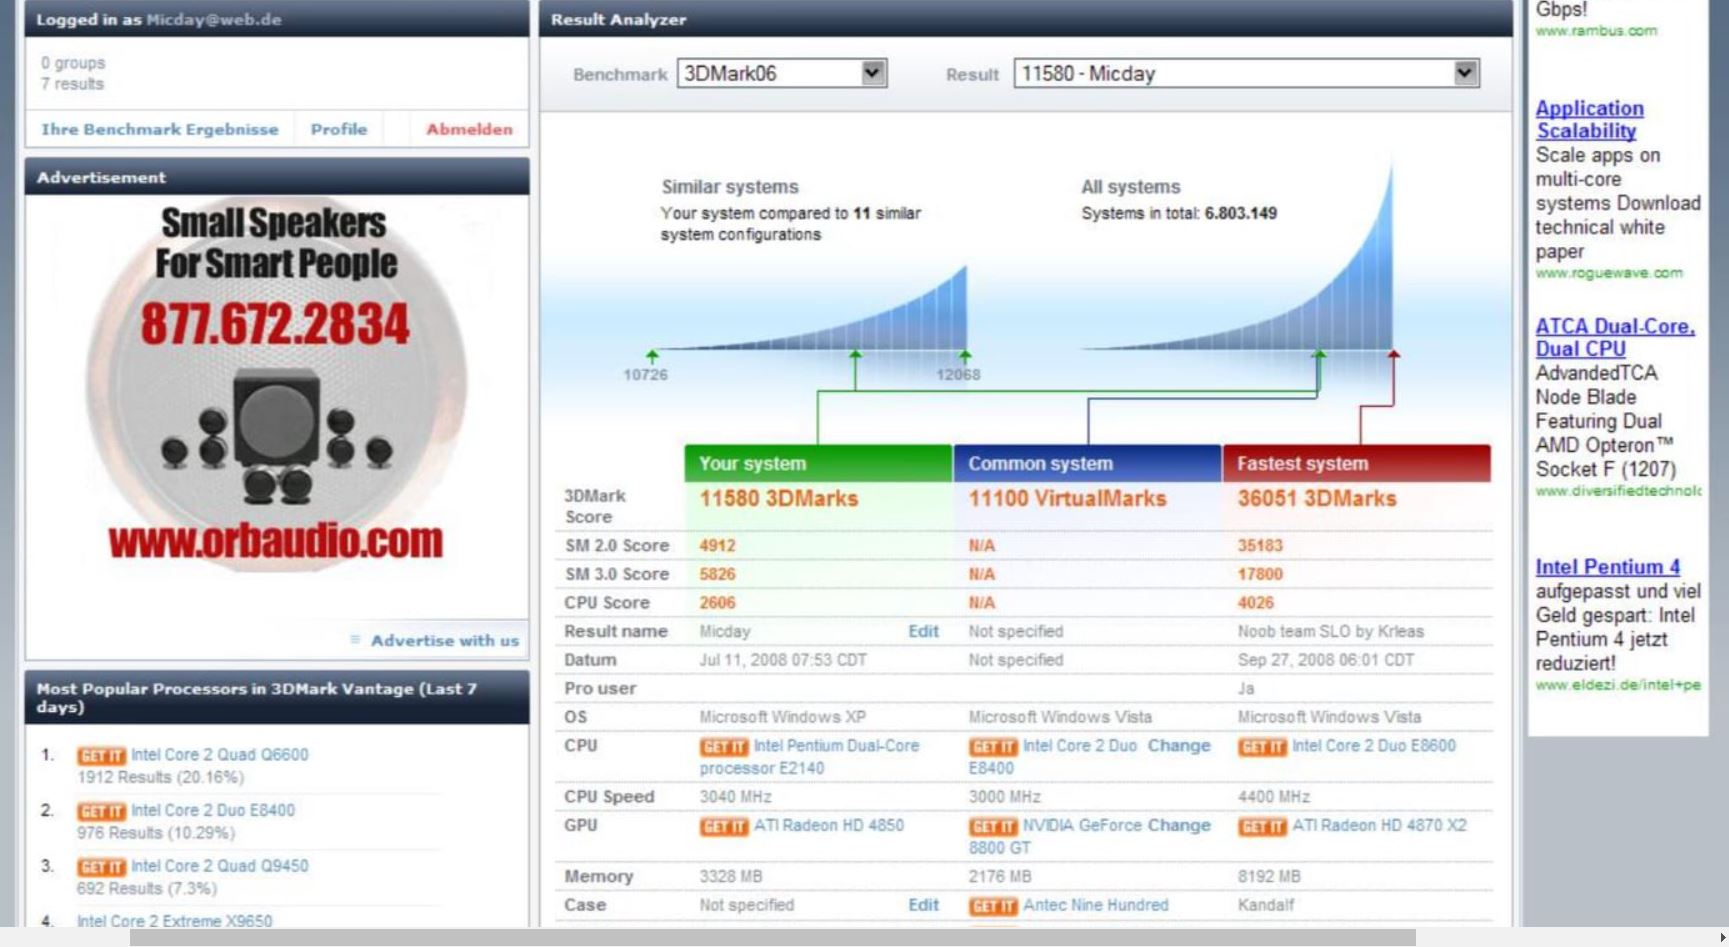Open the ATCA Dual-Core, Dual CPU ad link
The height and width of the screenshot is (947, 1729).
[x=1615, y=338]
